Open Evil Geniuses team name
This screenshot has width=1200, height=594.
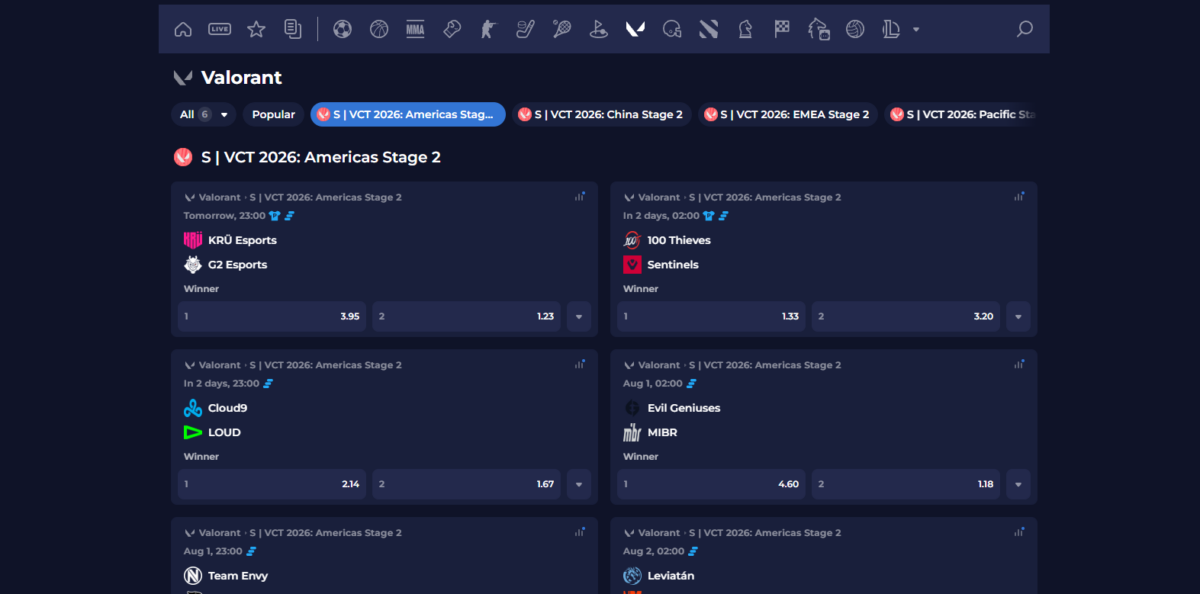(x=684, y=408)
